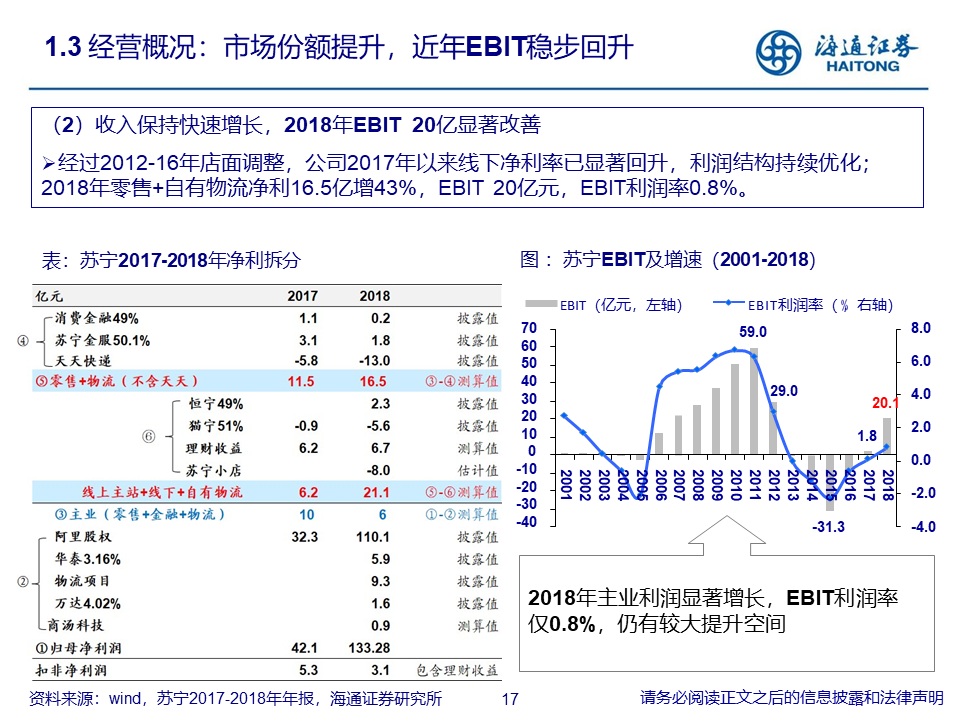Viewport: 960px width, 720px height.
Task: Click the 万达4.02% row label
Action: point(88,604)
